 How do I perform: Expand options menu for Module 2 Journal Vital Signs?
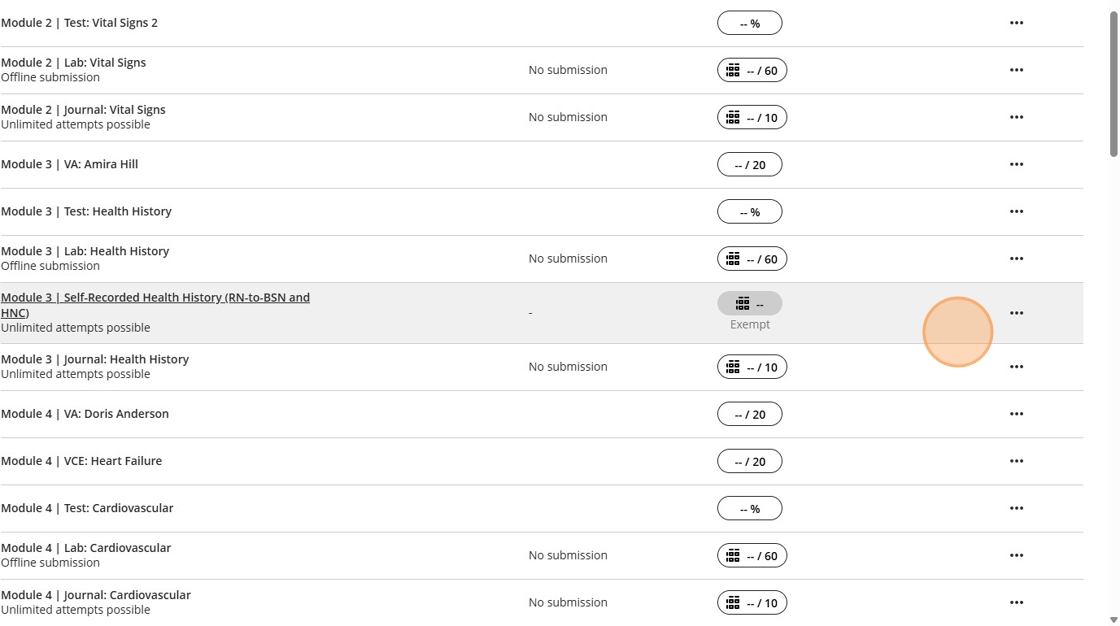pyautogui.click(x=1016, y=117)
